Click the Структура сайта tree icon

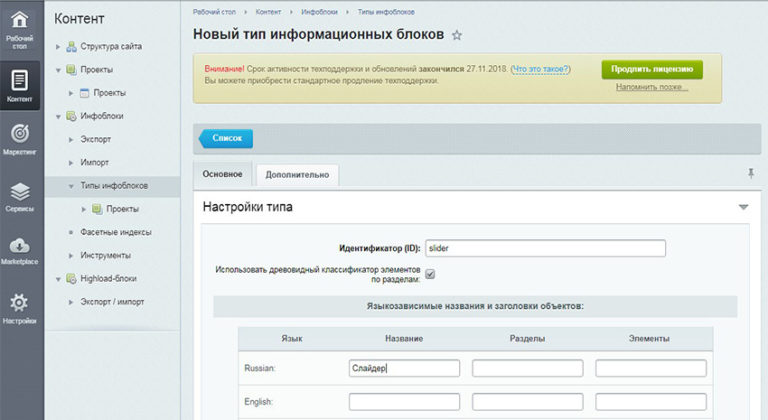72,47
